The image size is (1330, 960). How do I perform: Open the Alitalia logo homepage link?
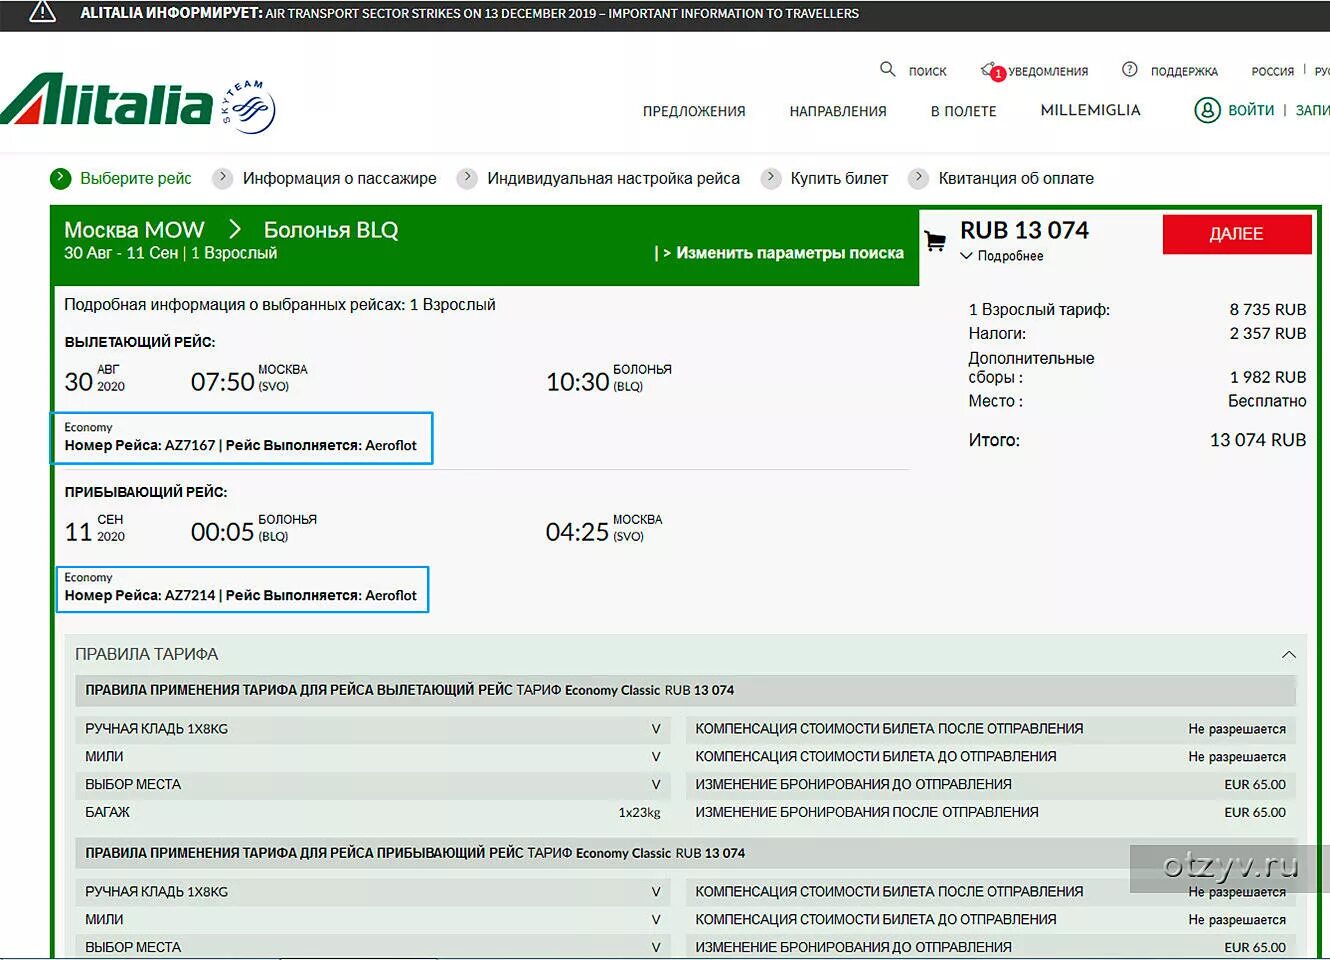[107, 99]
